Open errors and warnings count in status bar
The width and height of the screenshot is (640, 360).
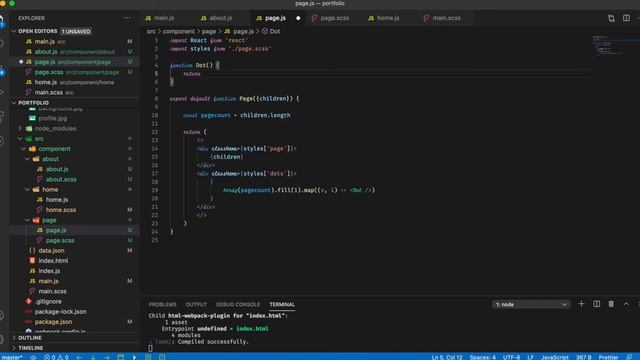click(x=56, y=357)
